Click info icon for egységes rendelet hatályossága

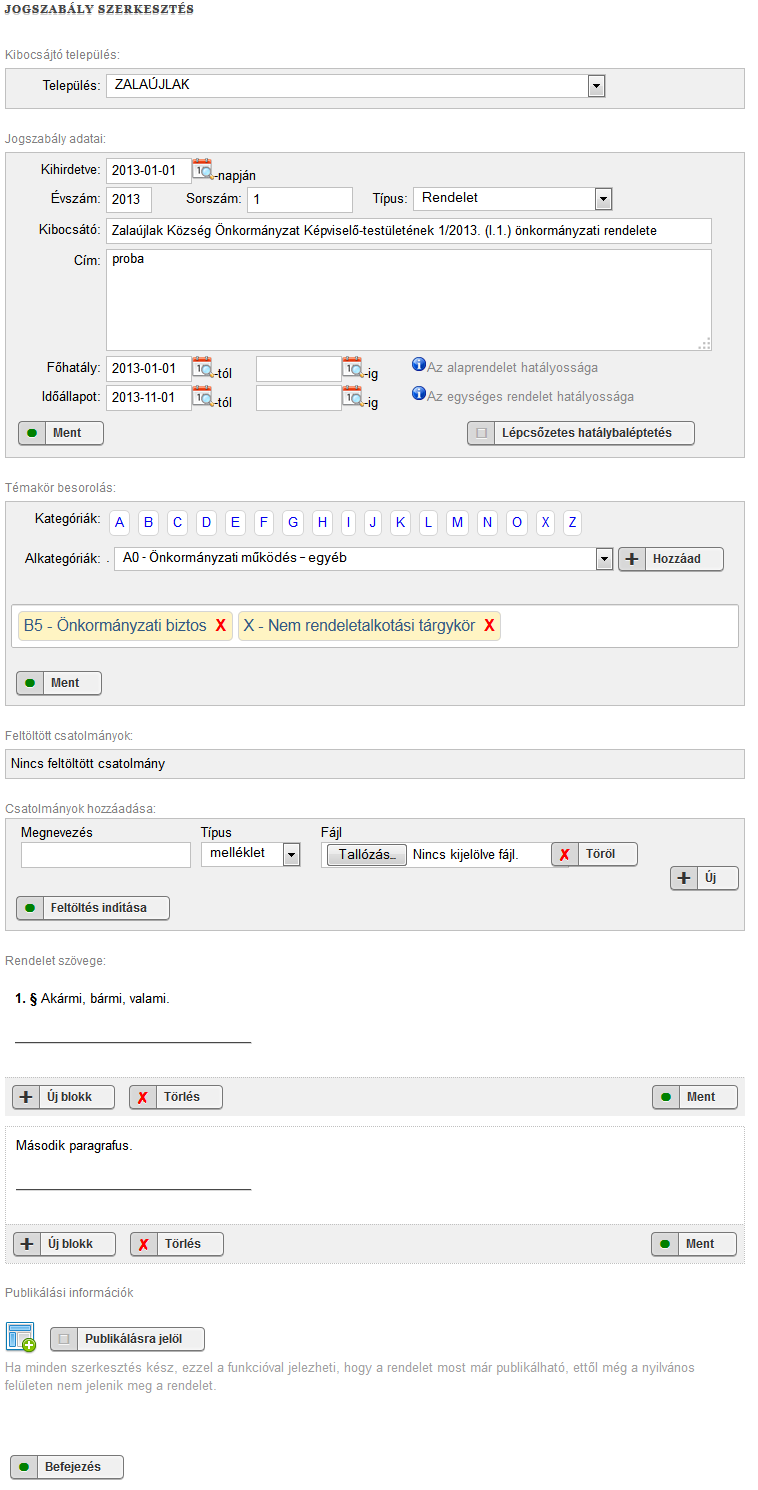tap(419, 394)
